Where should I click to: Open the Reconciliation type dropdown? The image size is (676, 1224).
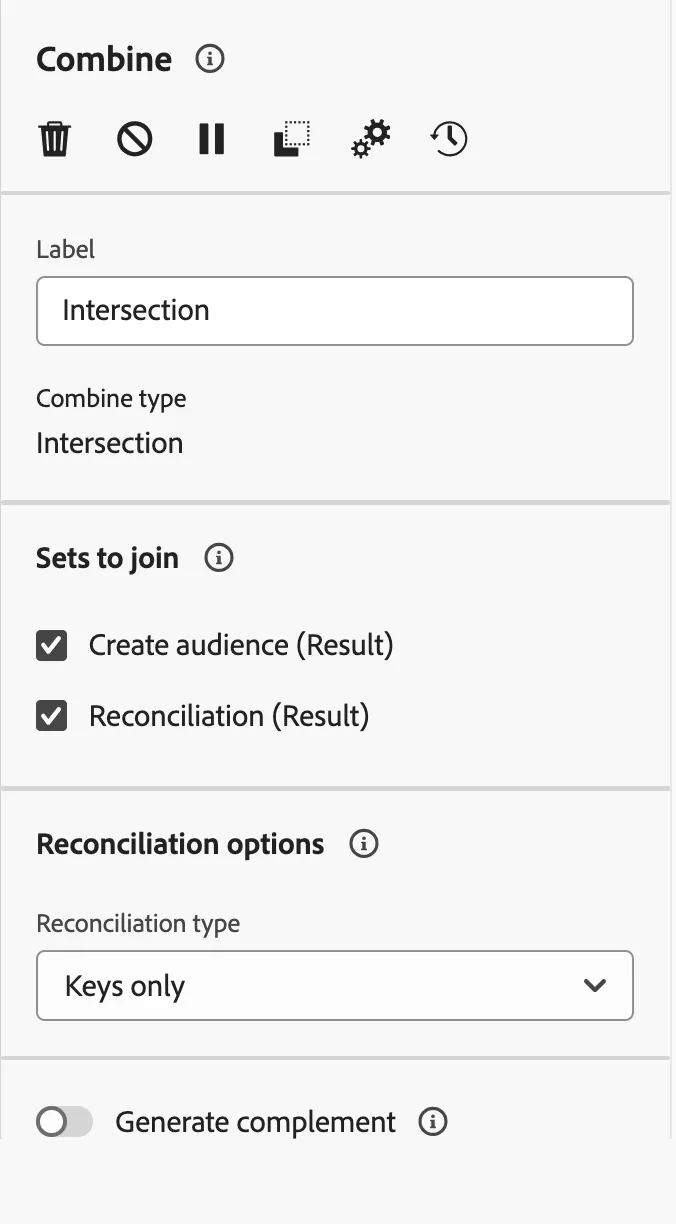335,985
